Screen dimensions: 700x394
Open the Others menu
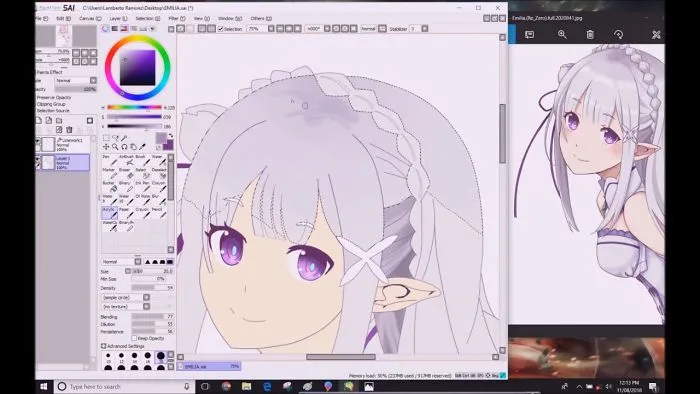coord(261,18)
